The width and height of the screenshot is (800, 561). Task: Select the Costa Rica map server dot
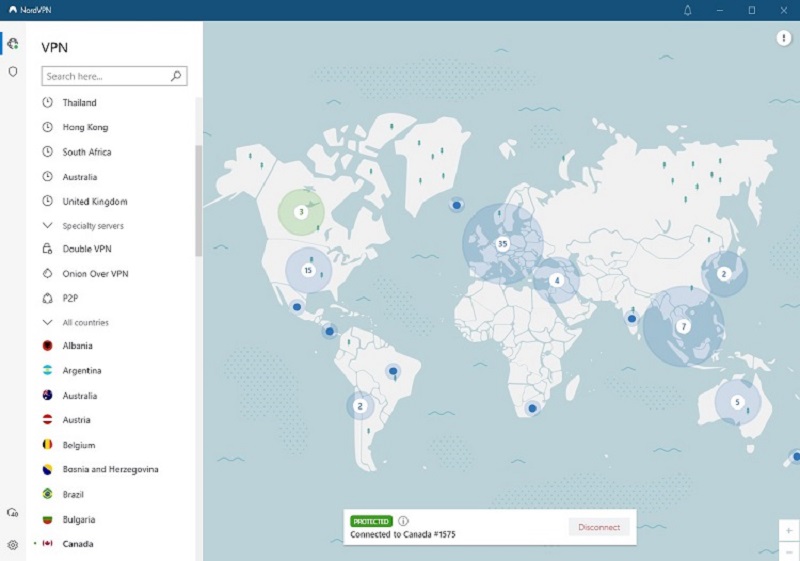[330, 332]
